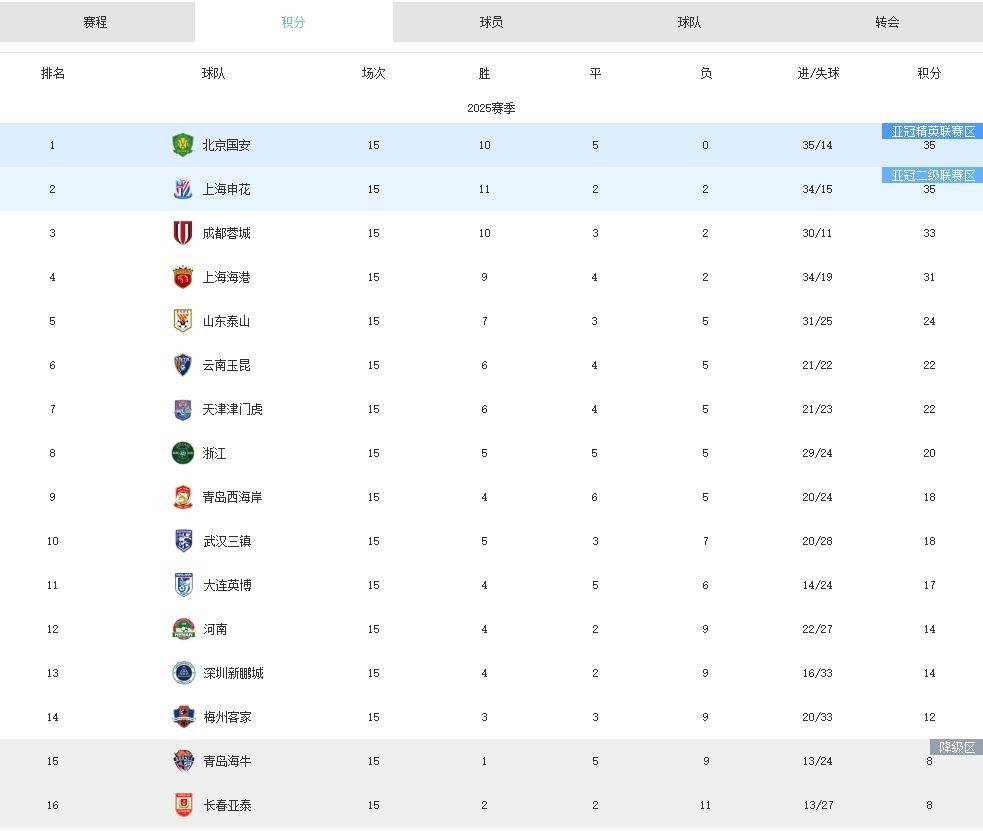This screenshot has height=831, width=983.
Task: Click the 浙江 round green badge
Action: click(x=182, y=453)
